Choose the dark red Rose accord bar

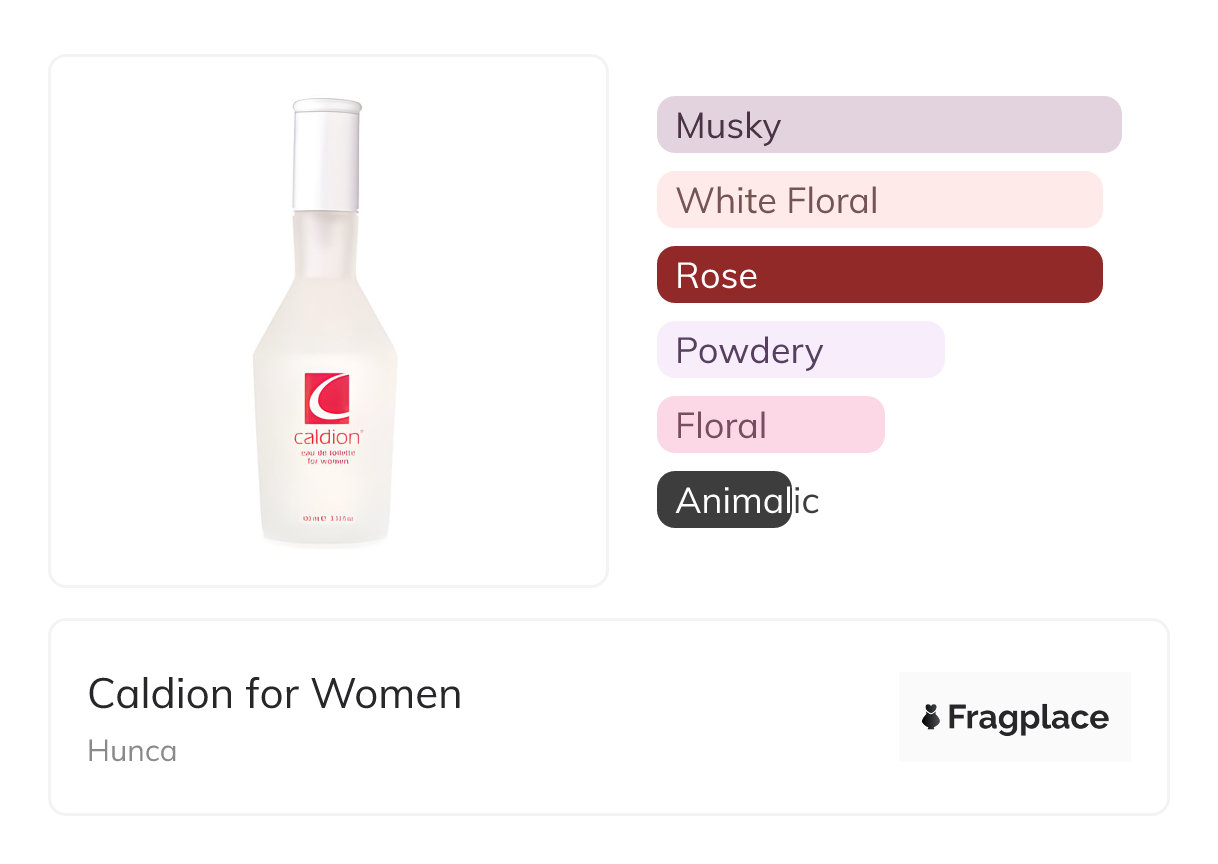coord(879,275)
